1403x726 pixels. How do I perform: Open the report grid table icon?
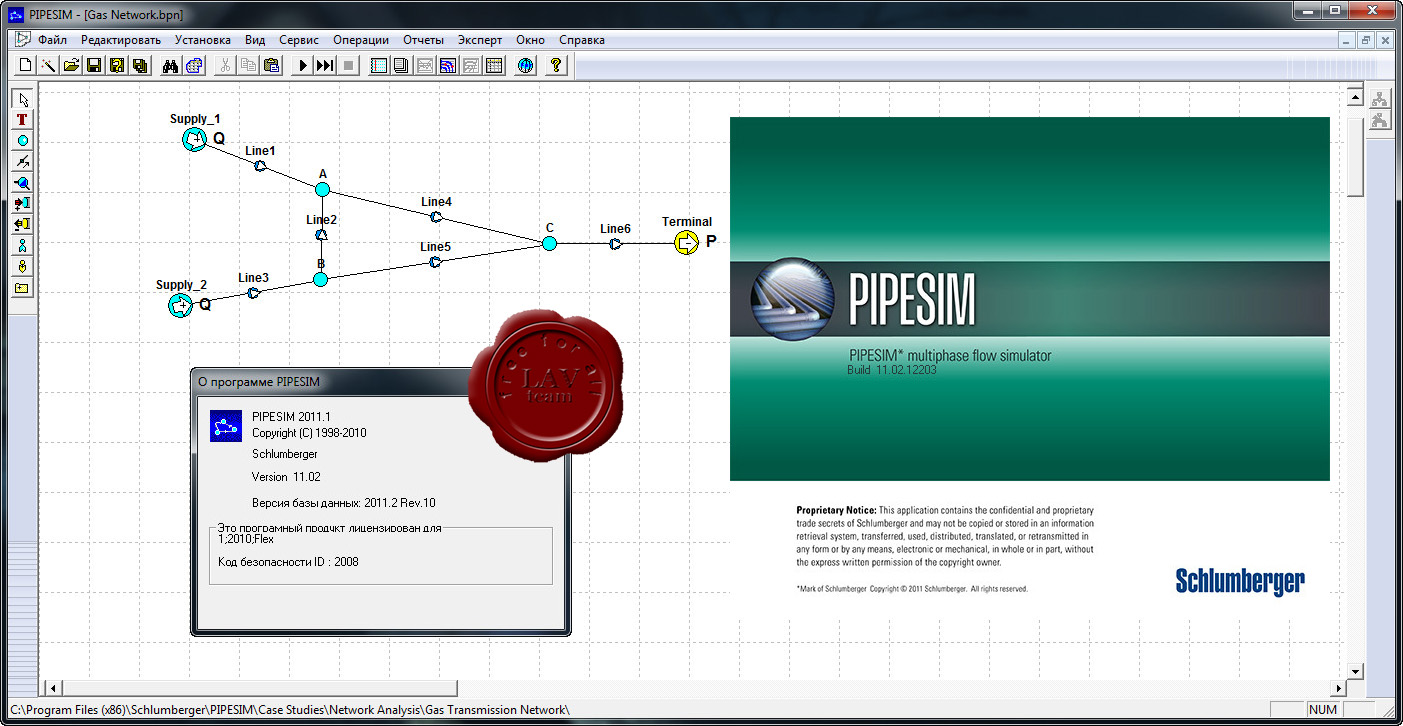[493, 65]
